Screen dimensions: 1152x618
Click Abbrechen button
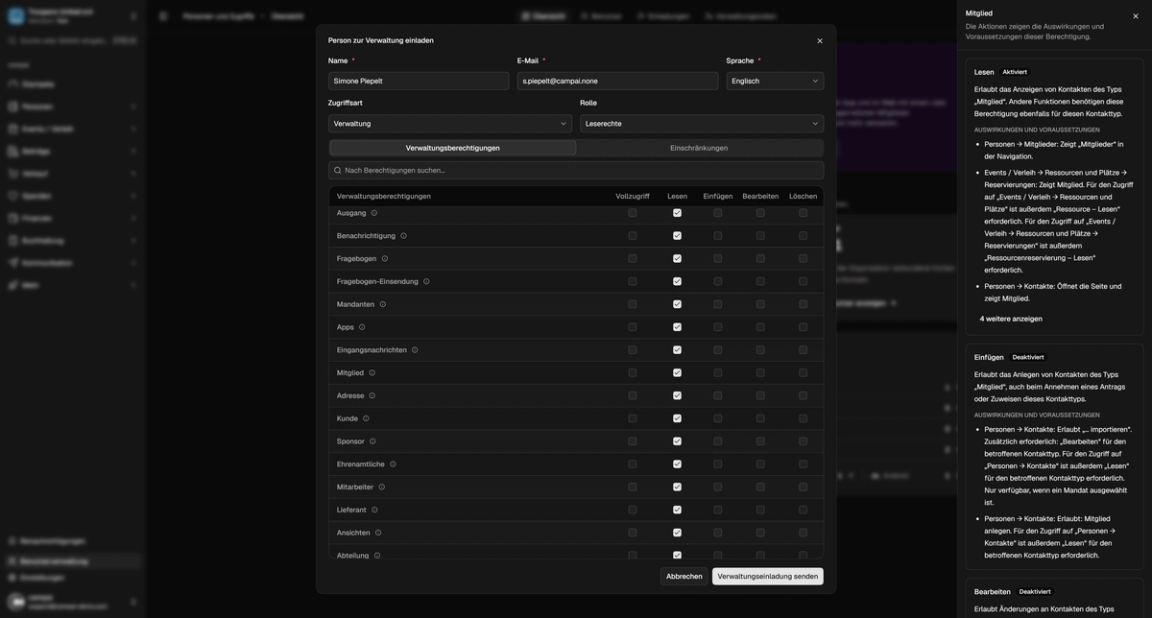(684, 576)
